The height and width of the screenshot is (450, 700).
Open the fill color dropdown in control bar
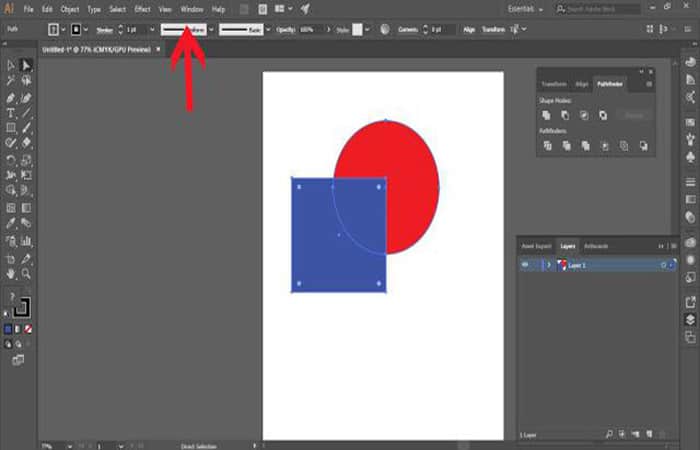tap(63, 29)
